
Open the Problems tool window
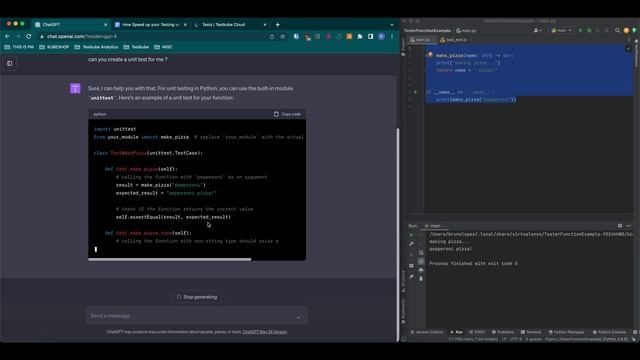[x=503, y=332]
